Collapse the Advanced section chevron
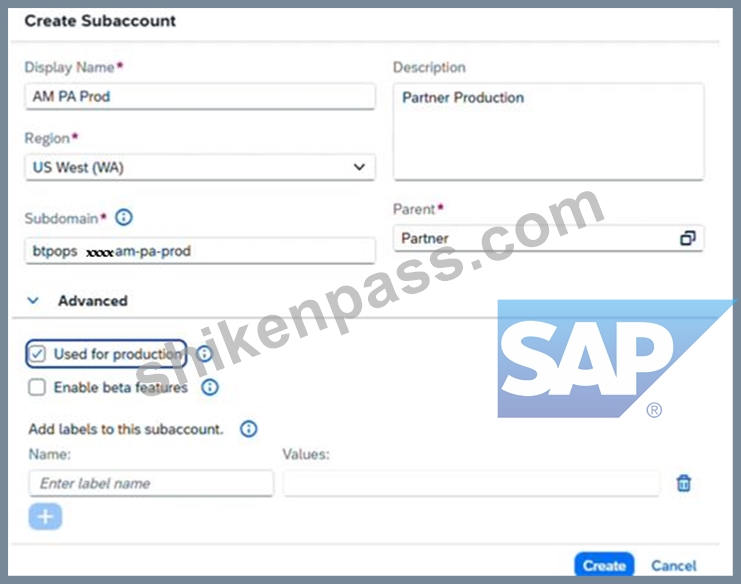 [x=33, y=301]
